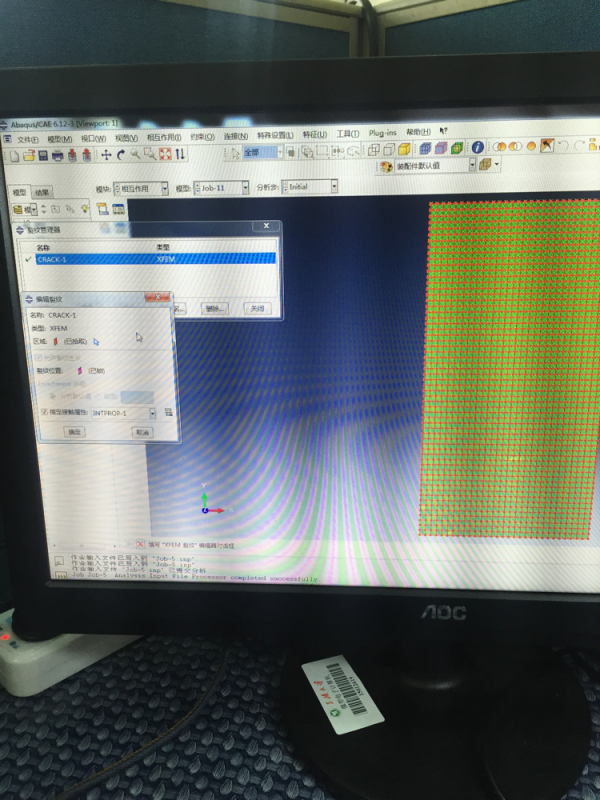Image resolution: width=600 pixels, height=800 pixels.
Task: Print the viewport printer icon
Action: [57, 155]
